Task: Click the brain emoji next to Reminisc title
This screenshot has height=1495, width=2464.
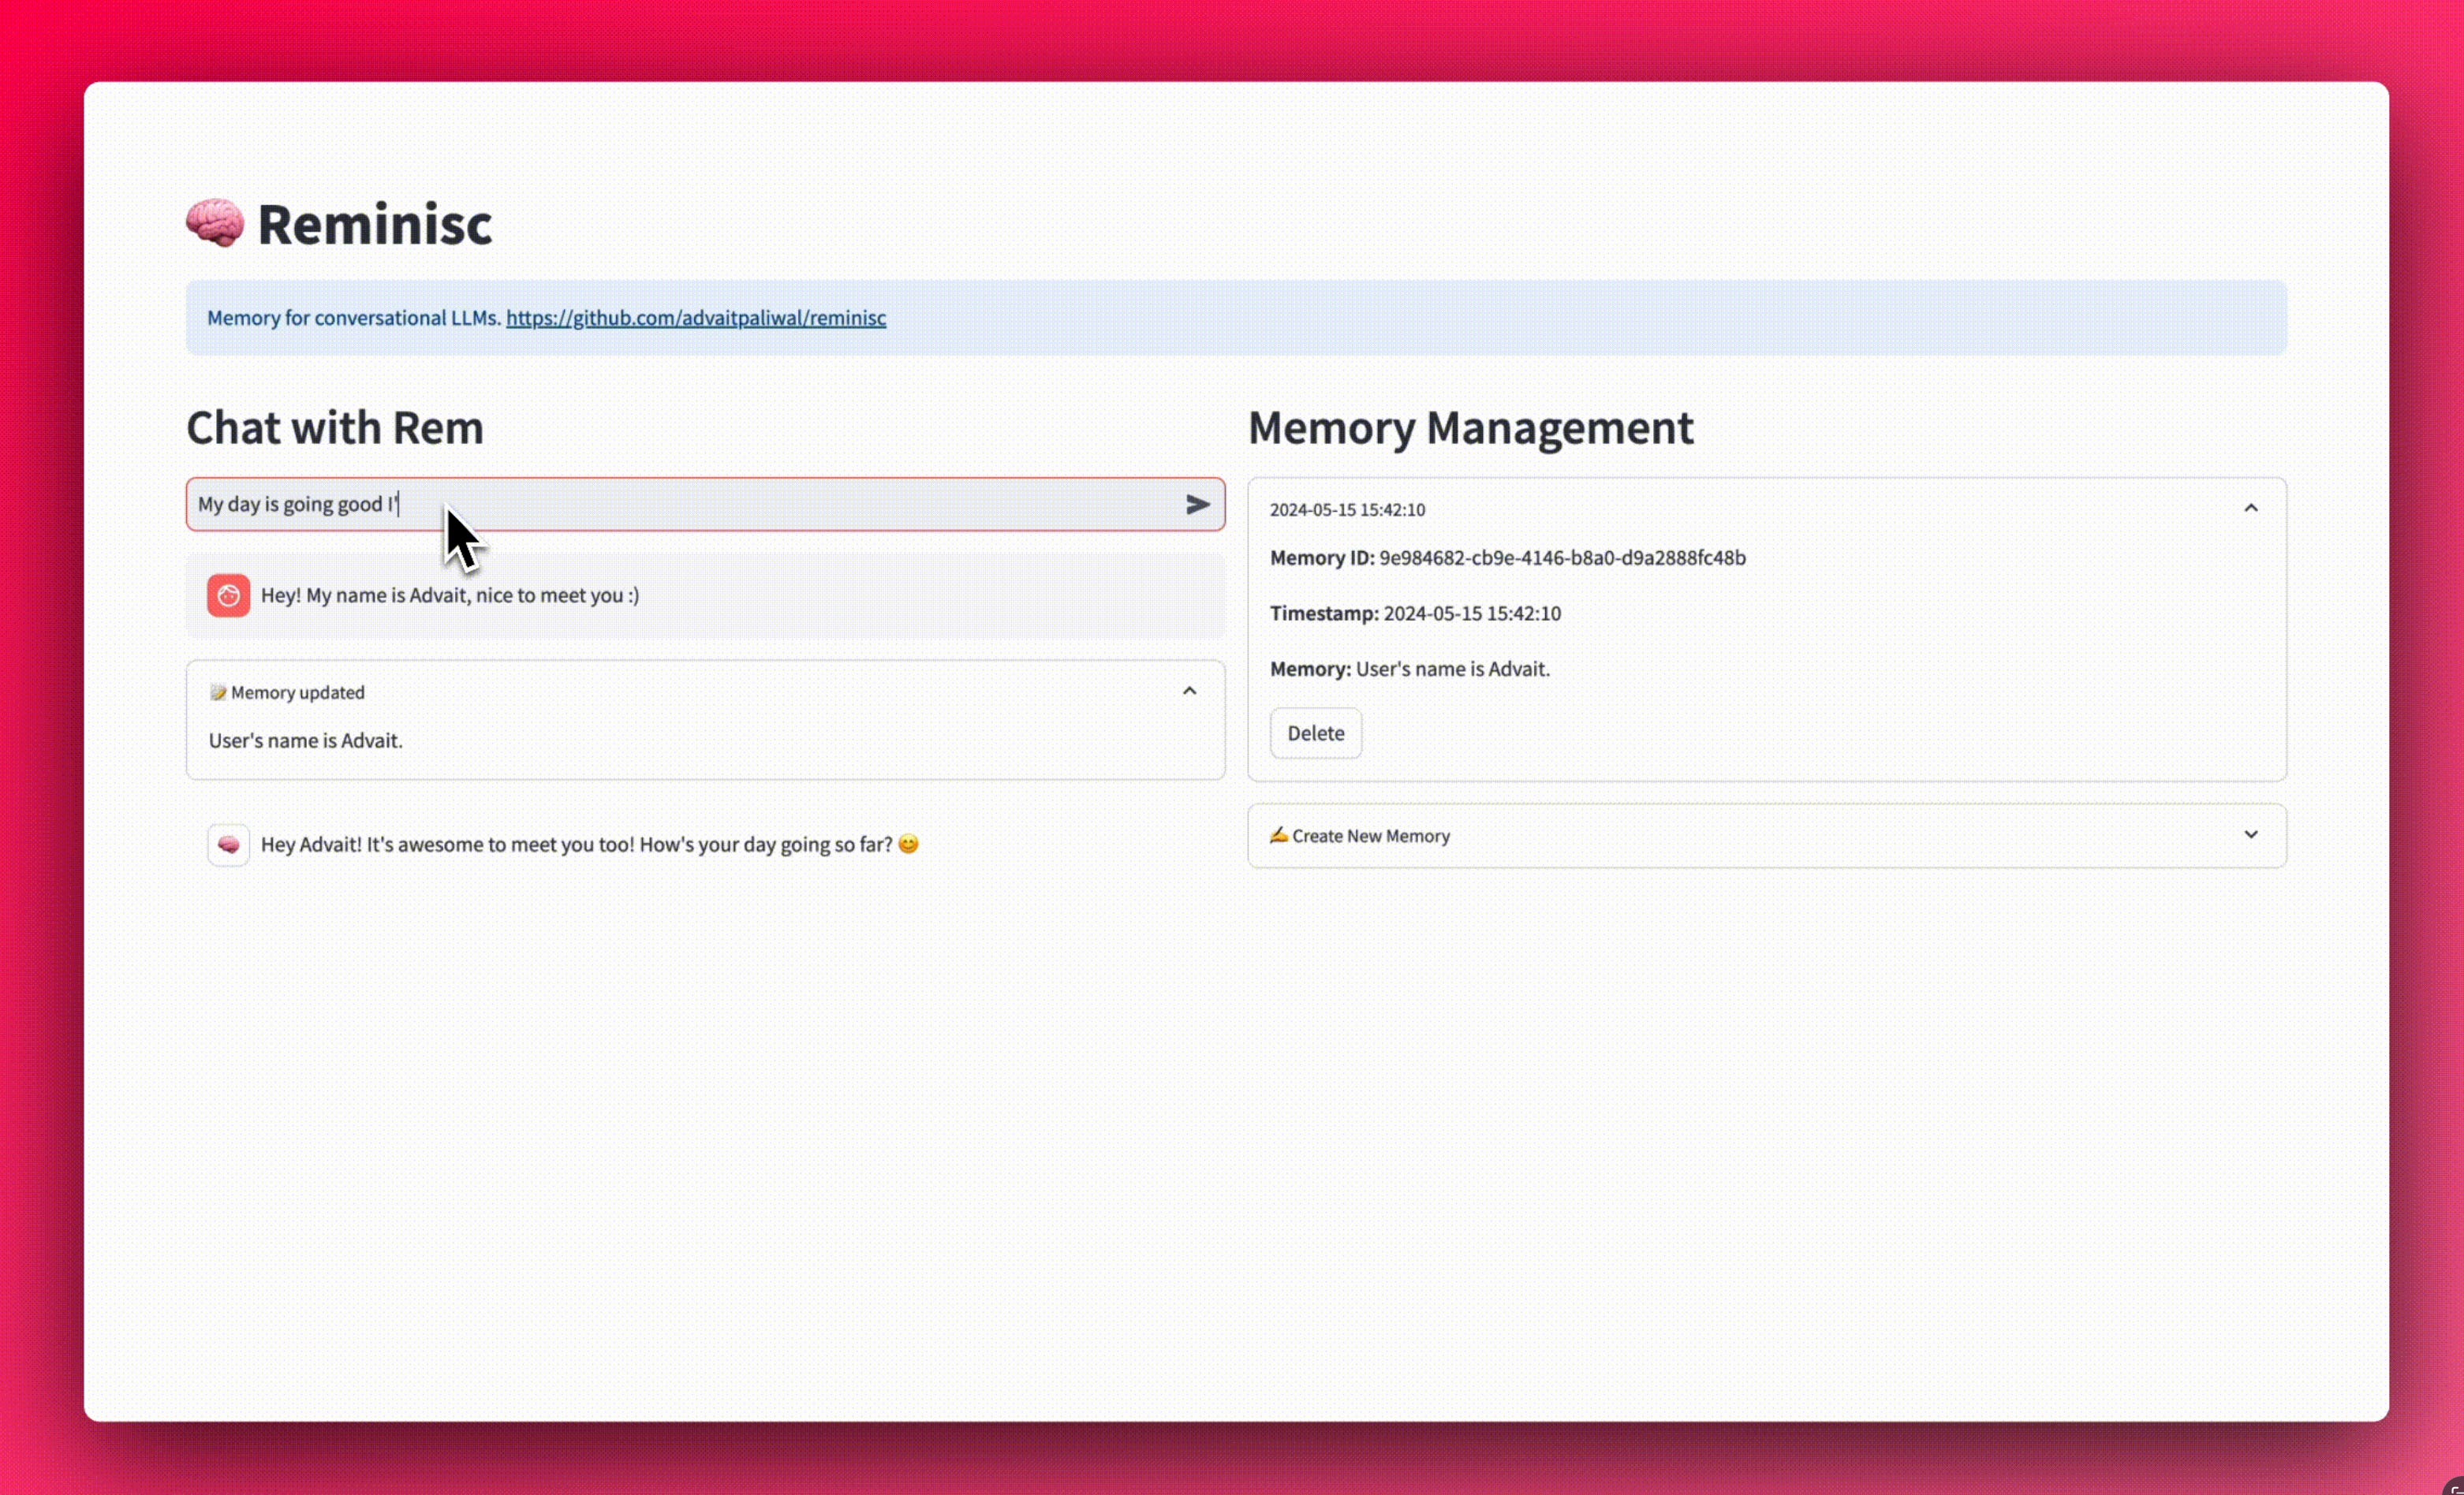Action: tap(215, 222)
